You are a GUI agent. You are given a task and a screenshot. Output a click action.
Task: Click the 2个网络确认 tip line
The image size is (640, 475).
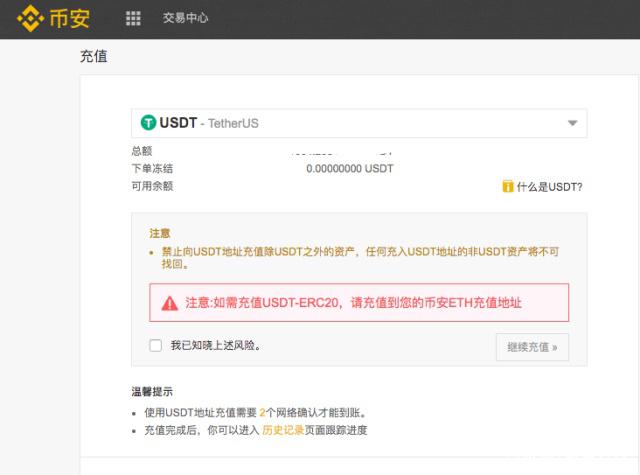coord(255,413)
